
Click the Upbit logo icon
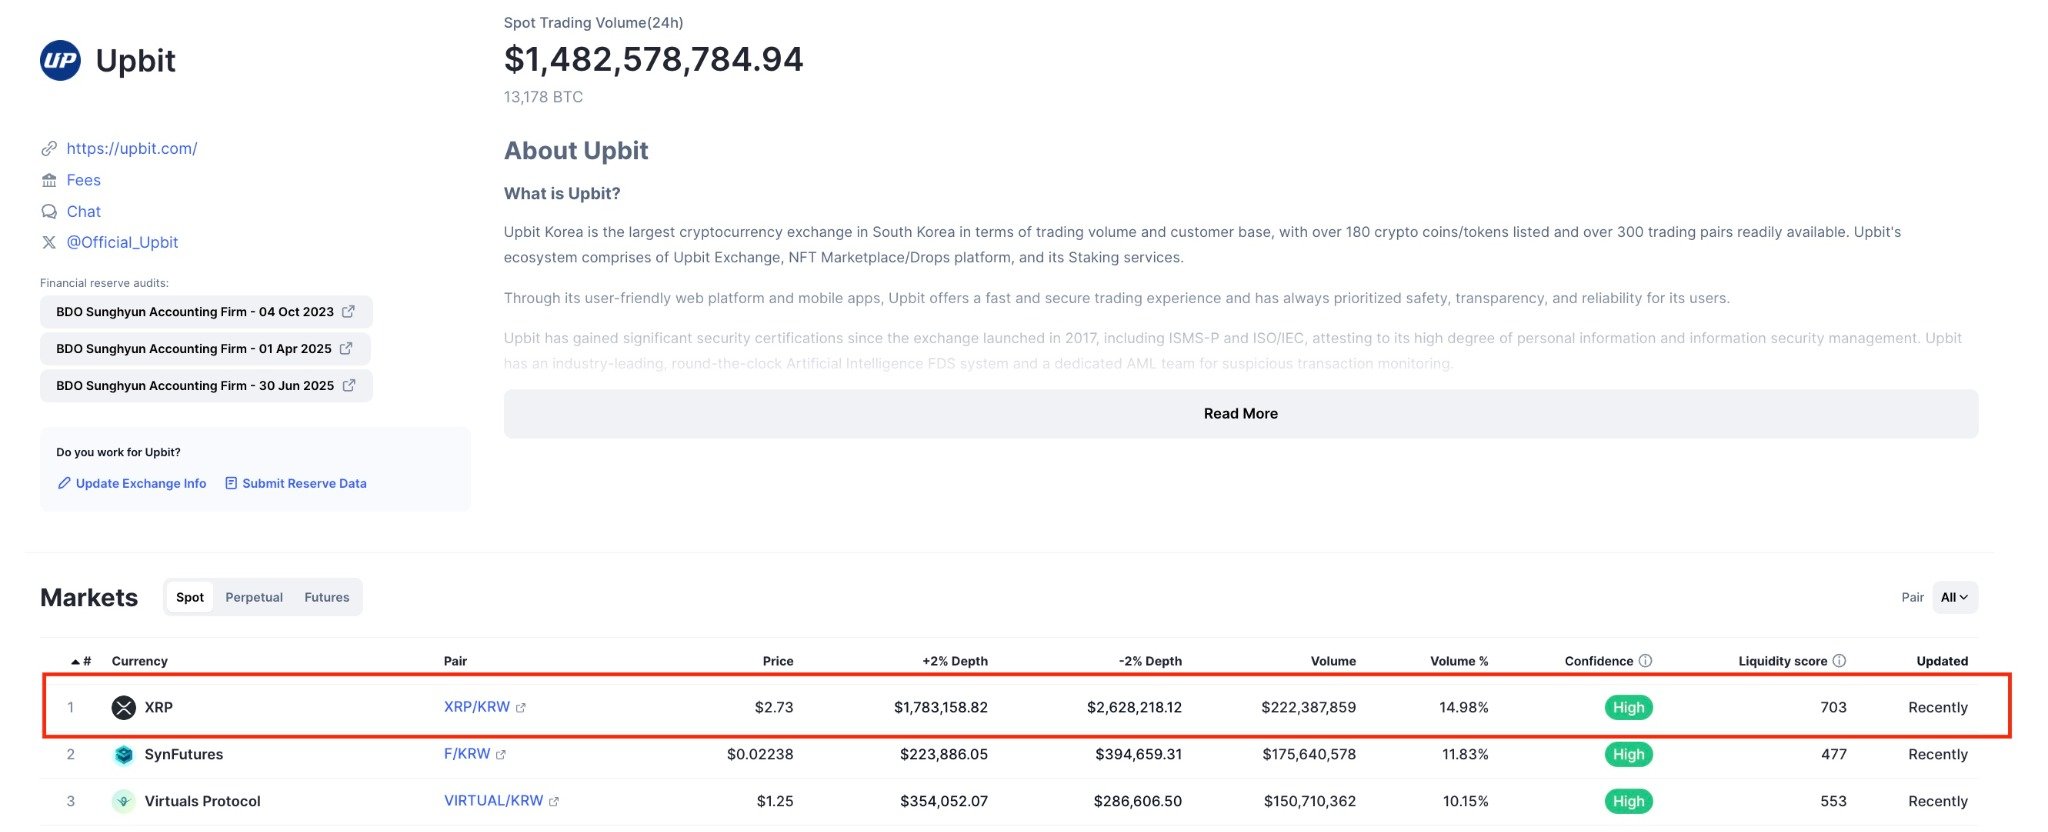[60, 60]
